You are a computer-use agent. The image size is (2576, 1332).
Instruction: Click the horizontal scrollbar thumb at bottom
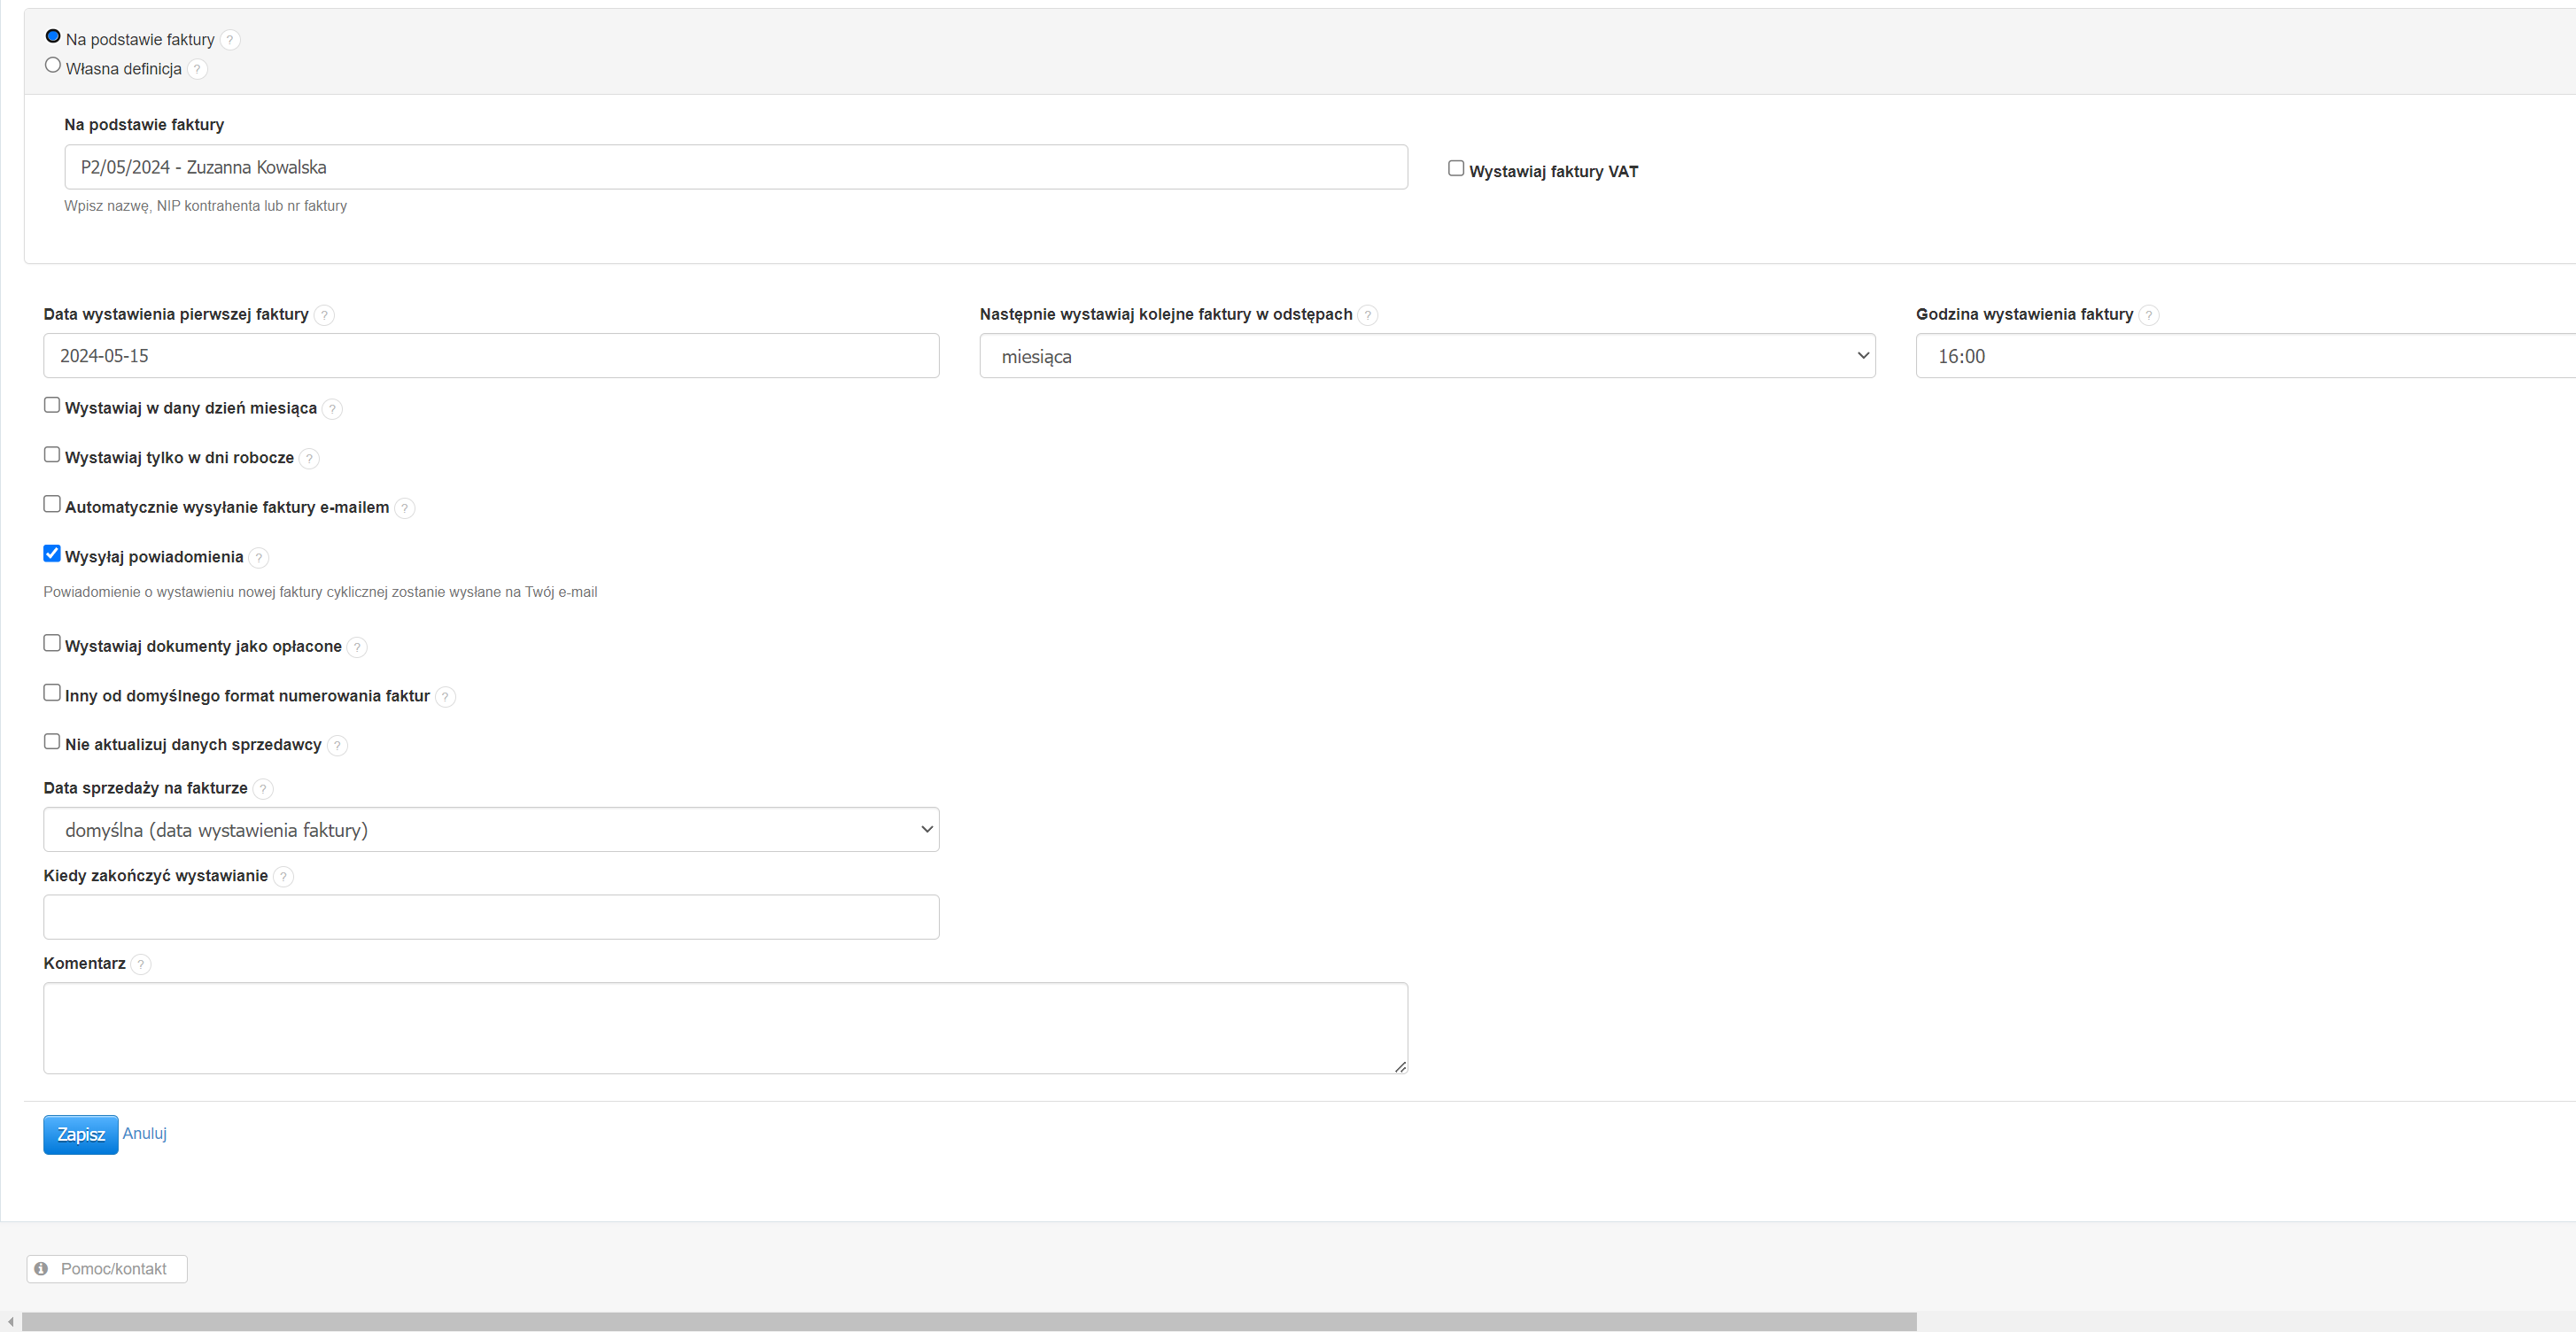pyautogui.click(x=969, y=1322)
